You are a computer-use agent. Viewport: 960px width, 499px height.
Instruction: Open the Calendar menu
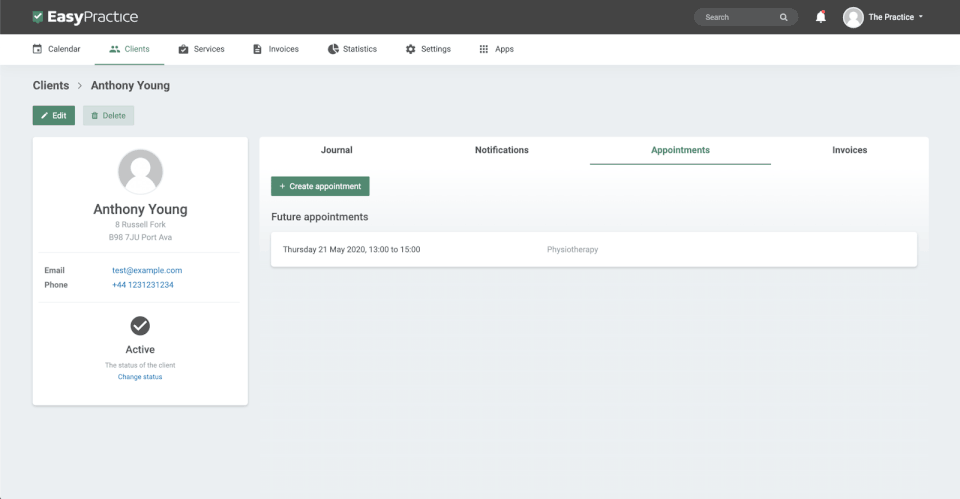click(56, 49)
